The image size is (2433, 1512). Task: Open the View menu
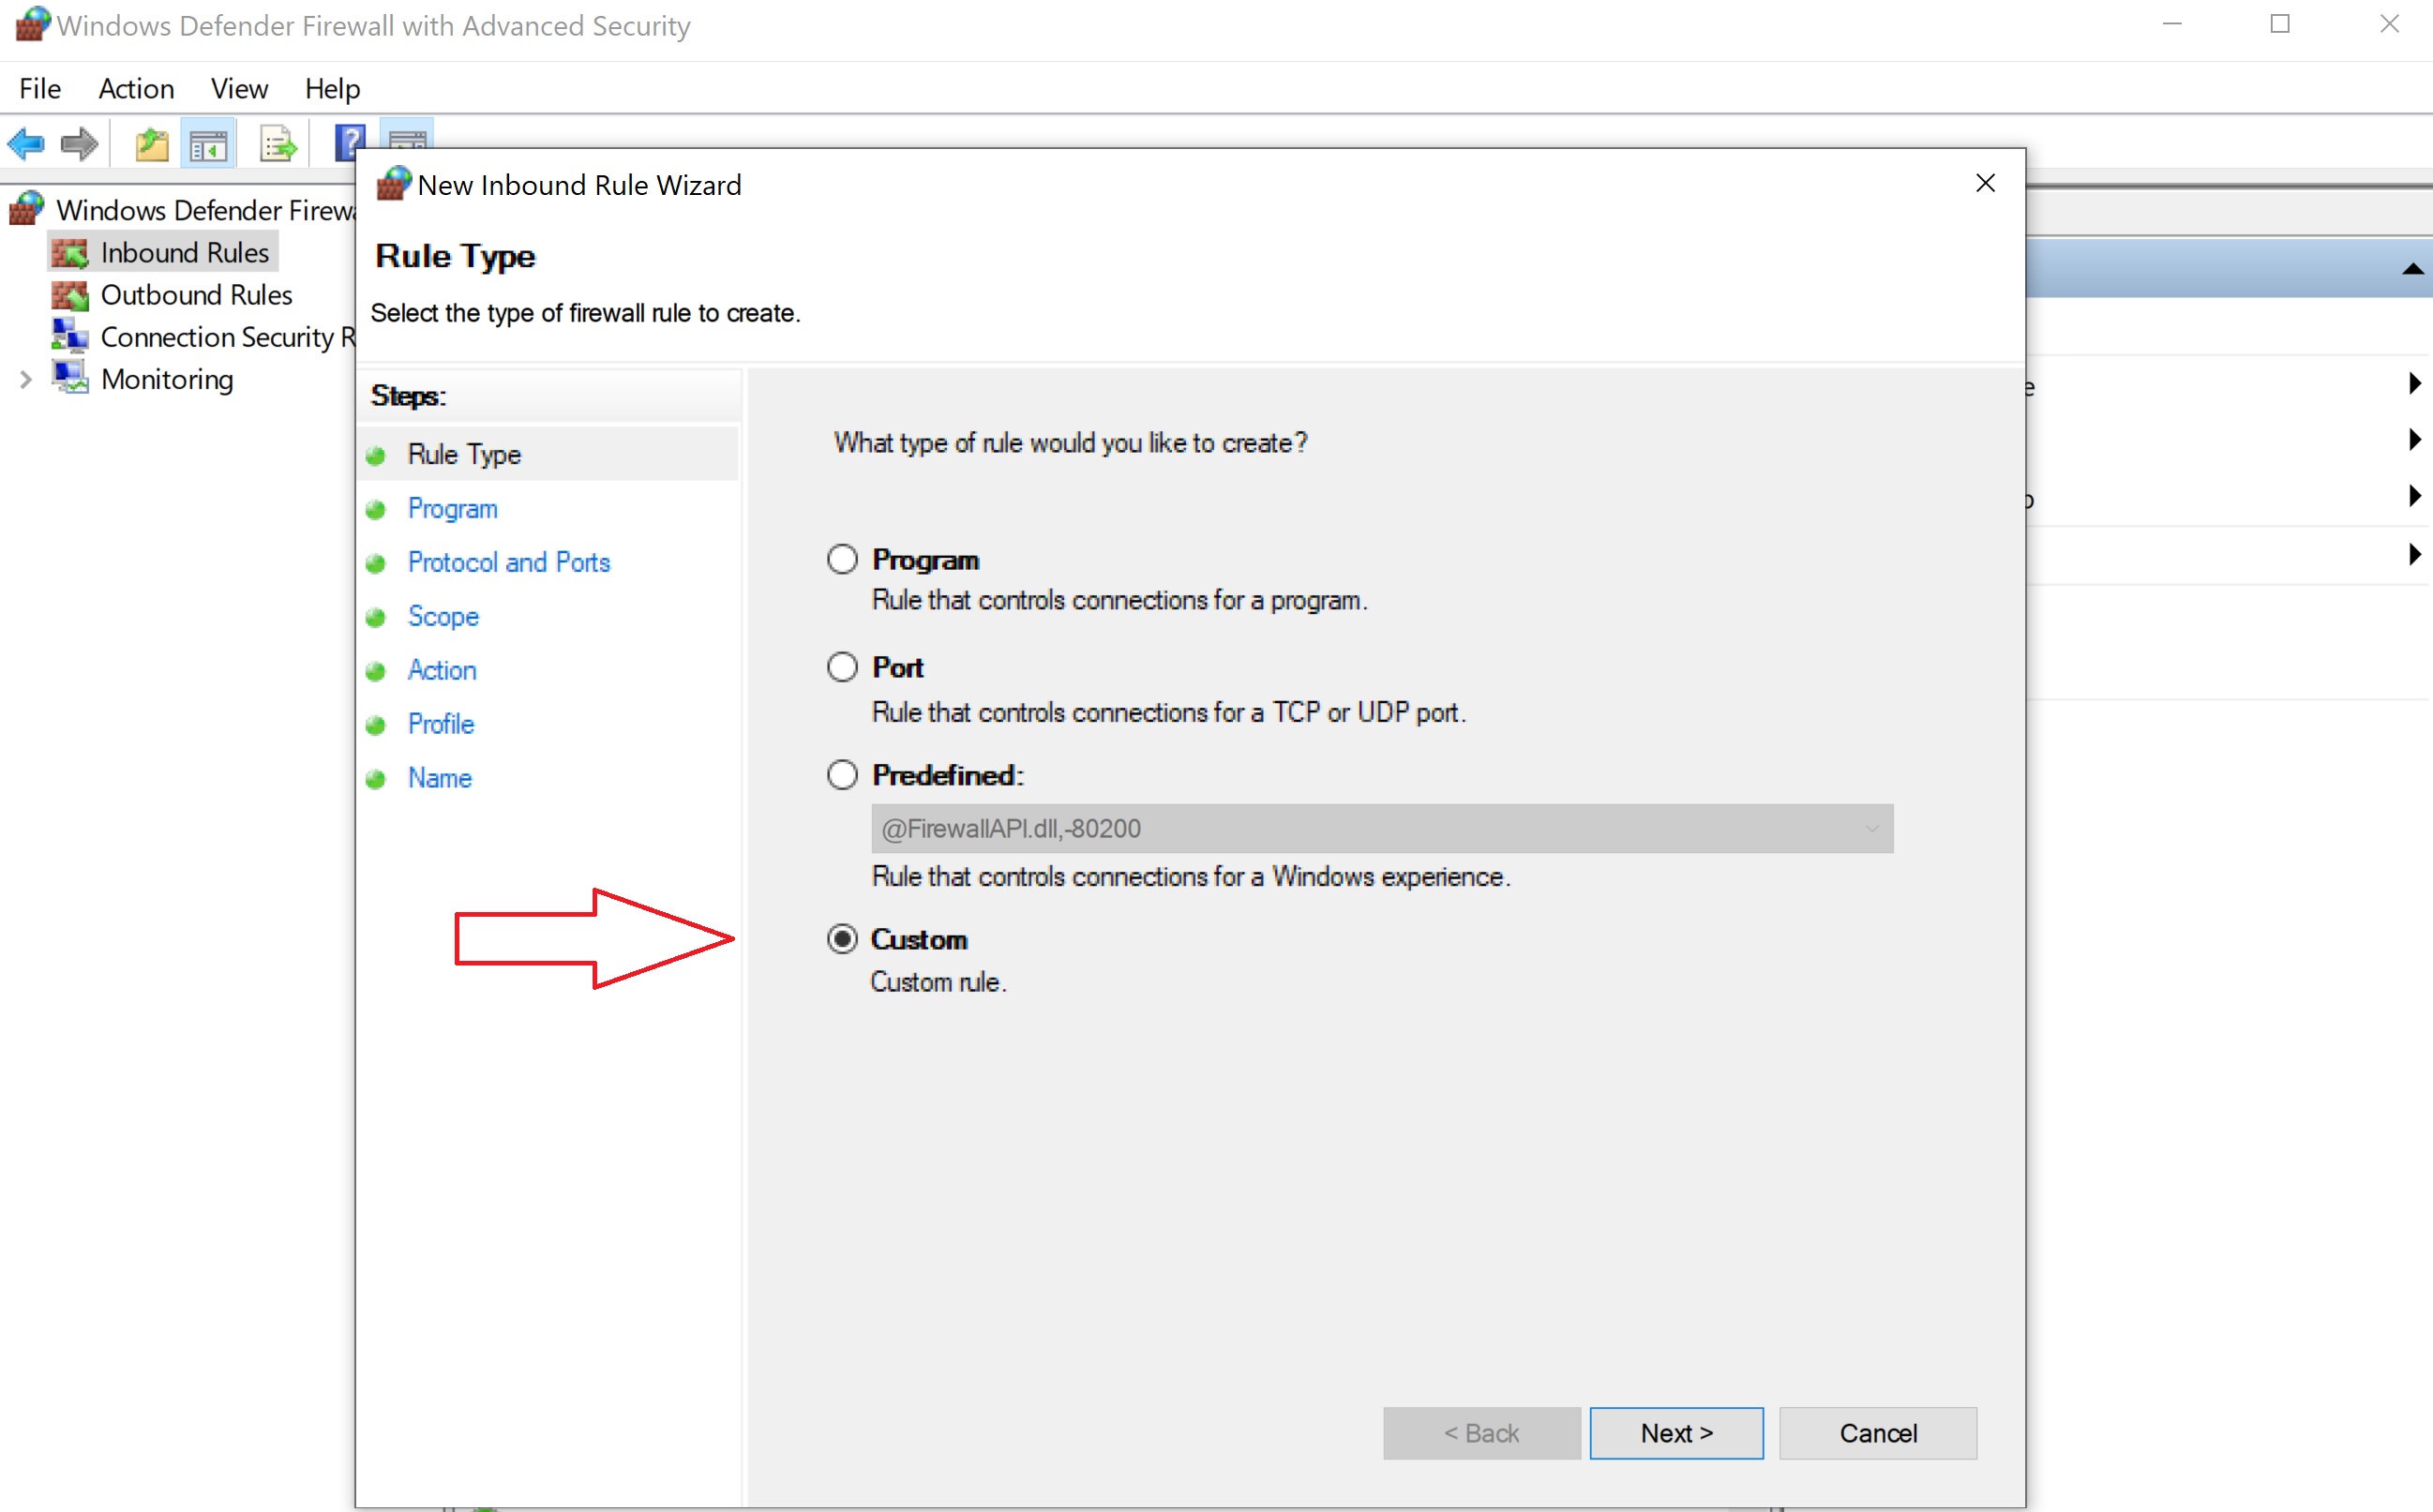239,89
